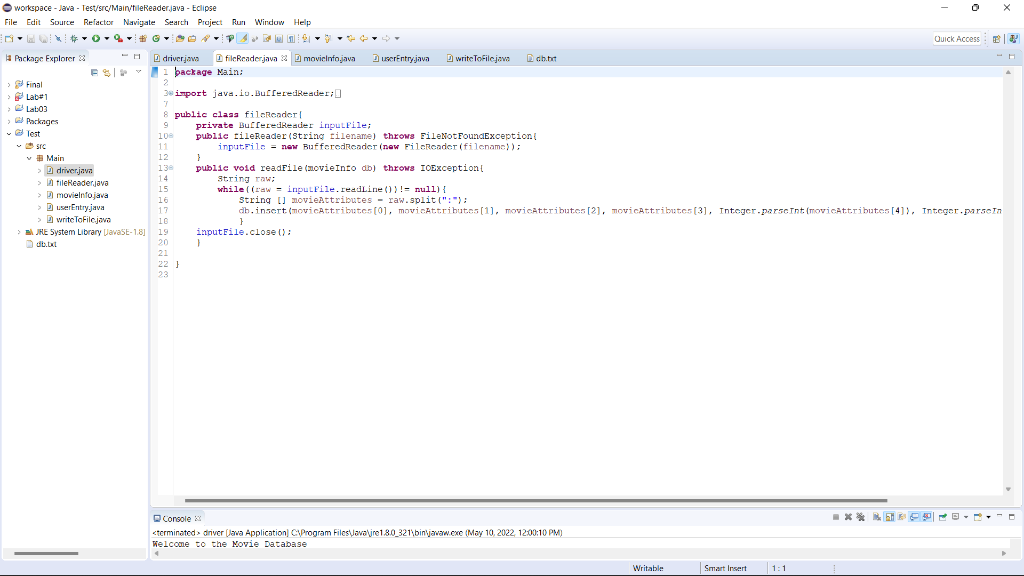Click the New Java Package icon

(x=143, y=39)
